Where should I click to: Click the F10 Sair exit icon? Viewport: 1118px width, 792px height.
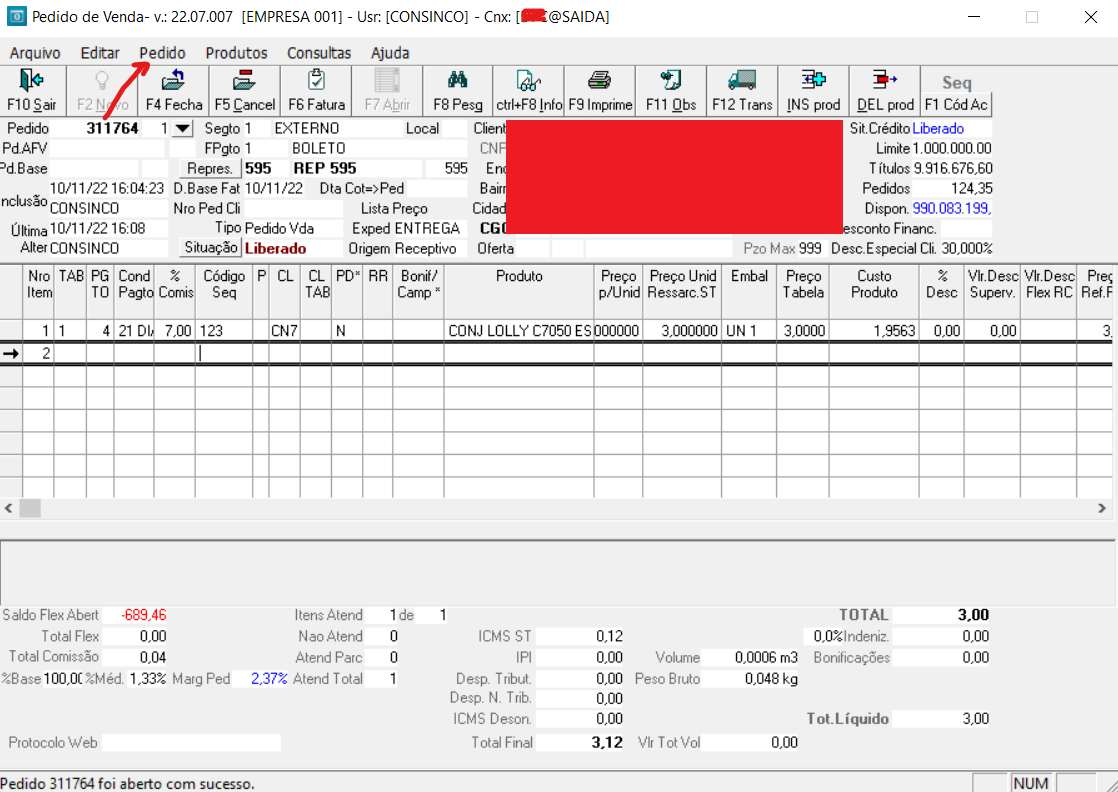pyautogui.click(x=32, y=80)
